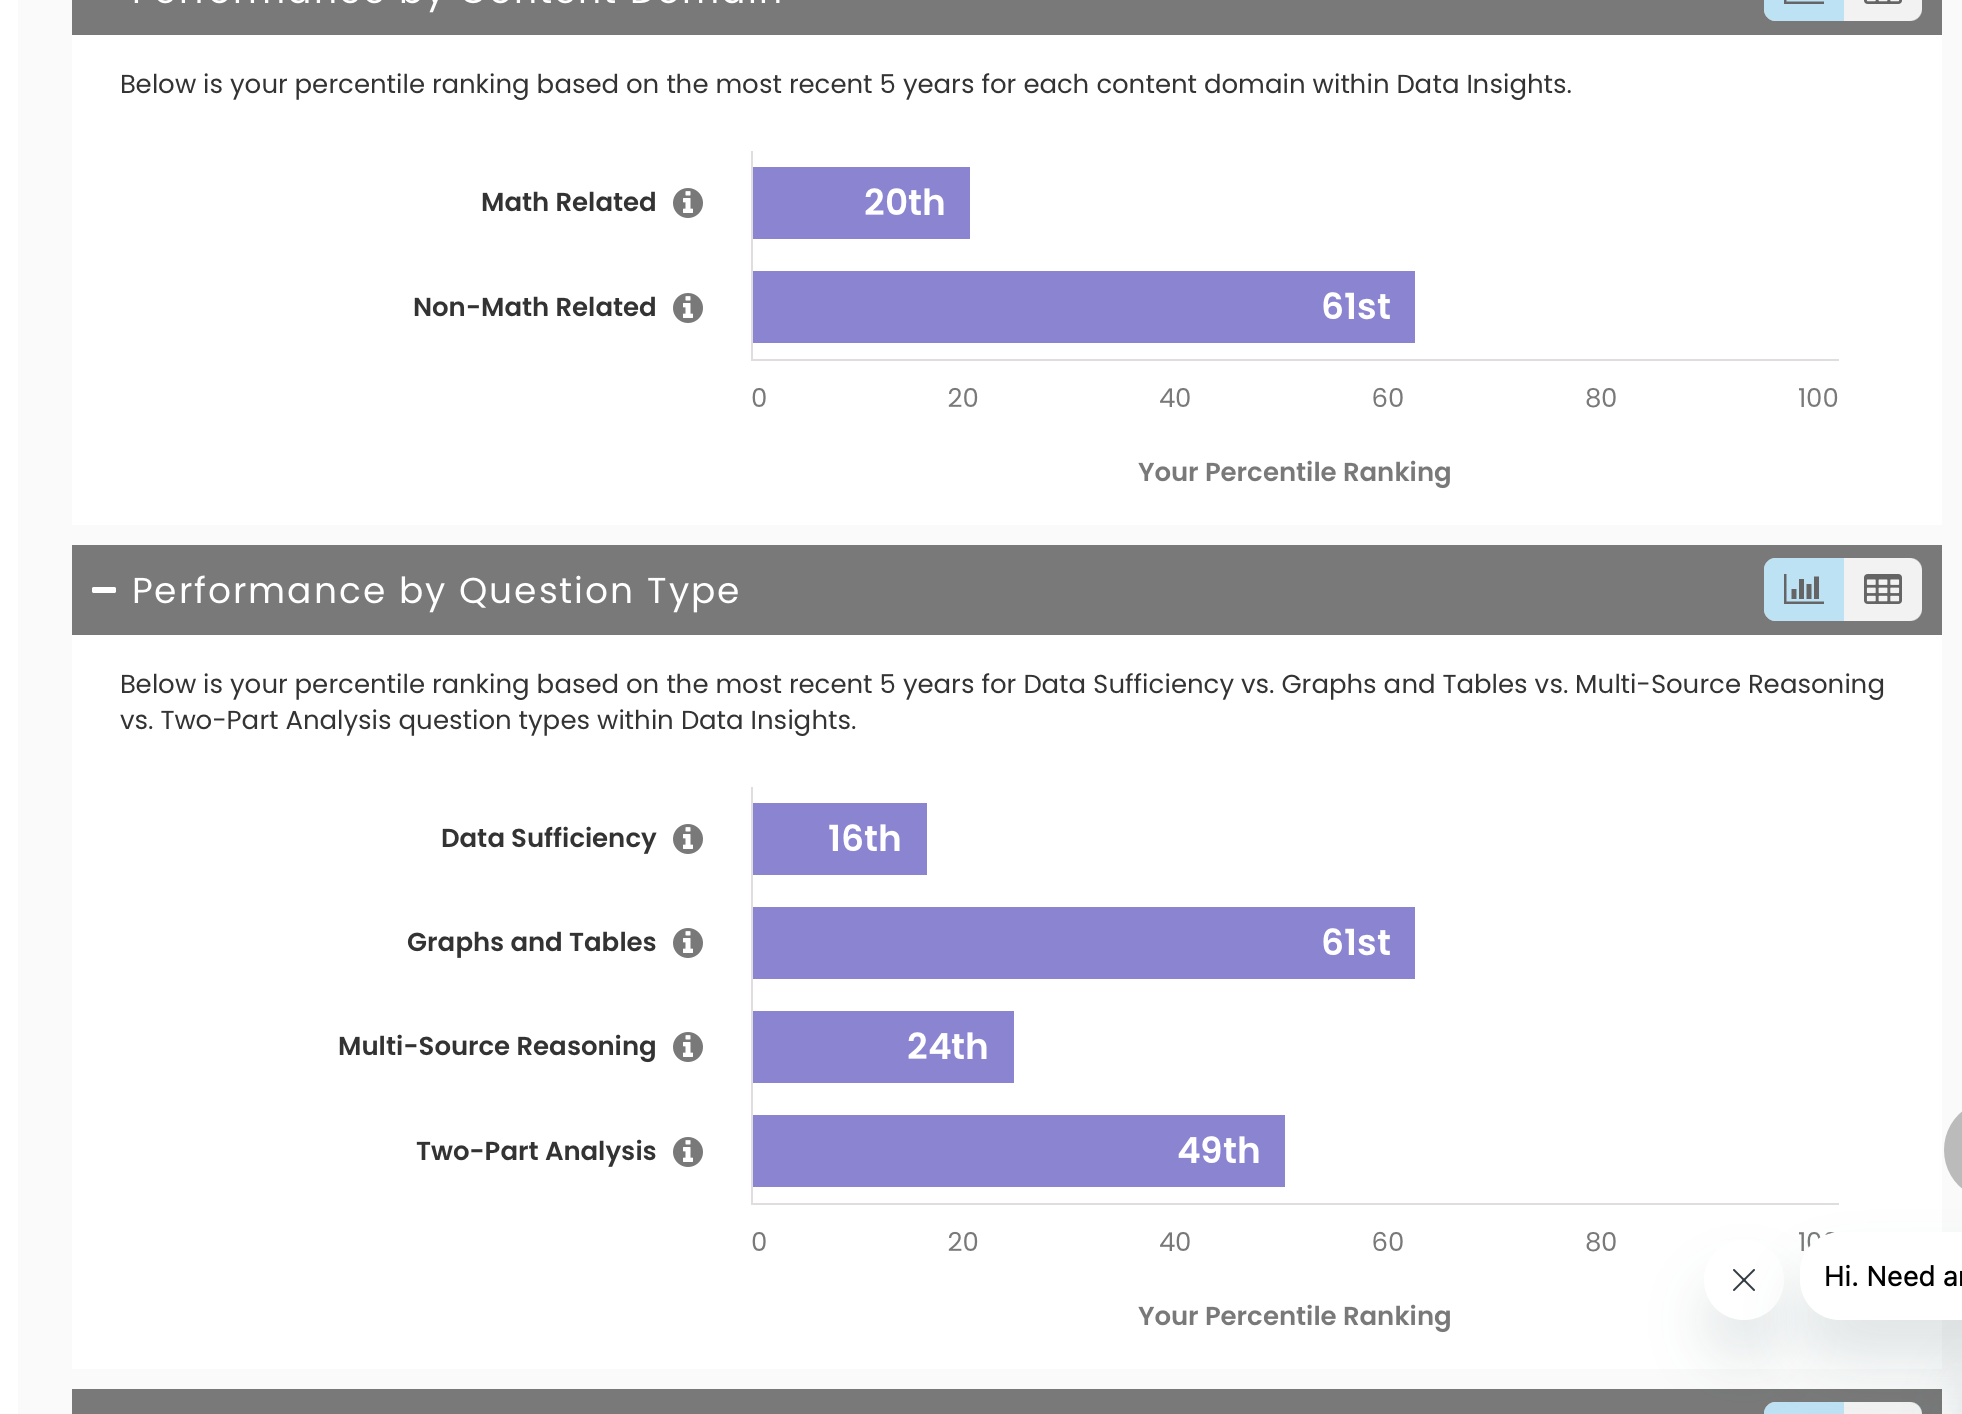Image resolution: width=1962 pixels, height=1414 pixels.
Task: Show info for Graphs and Tables
Action: [688, 943]
